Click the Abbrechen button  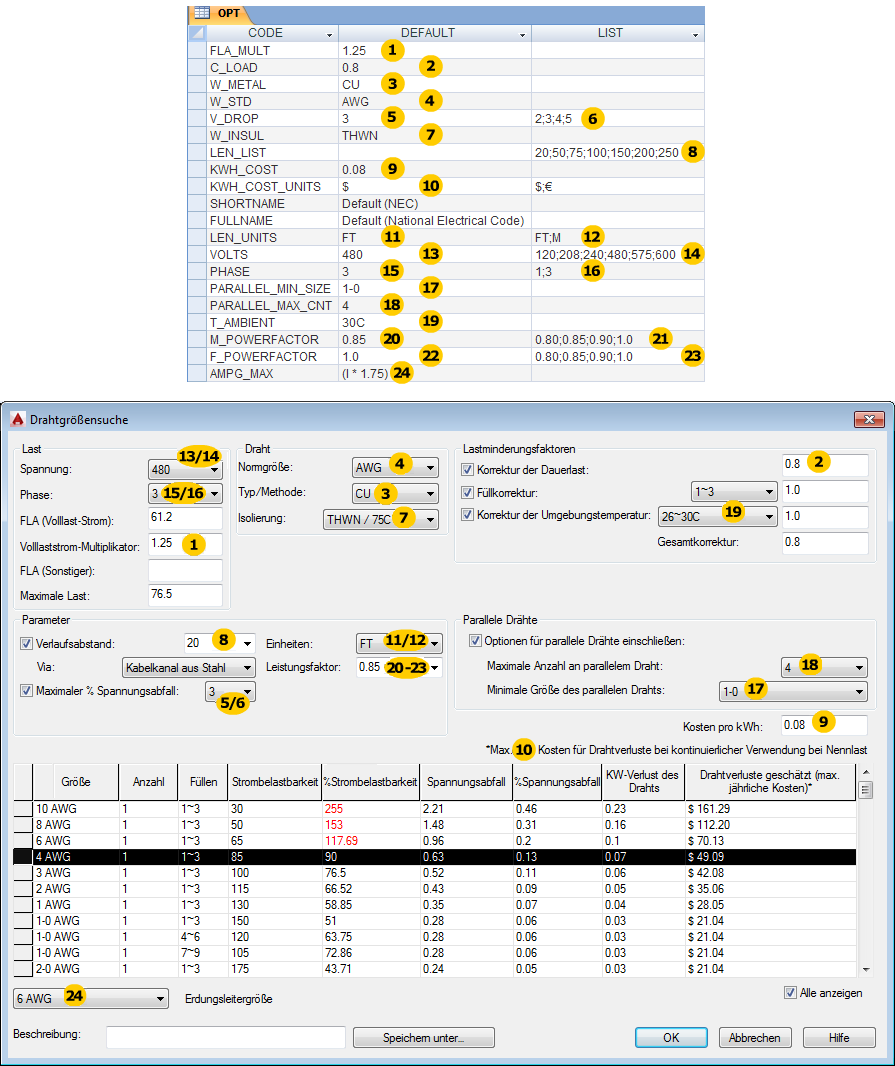coord(755,1037)
